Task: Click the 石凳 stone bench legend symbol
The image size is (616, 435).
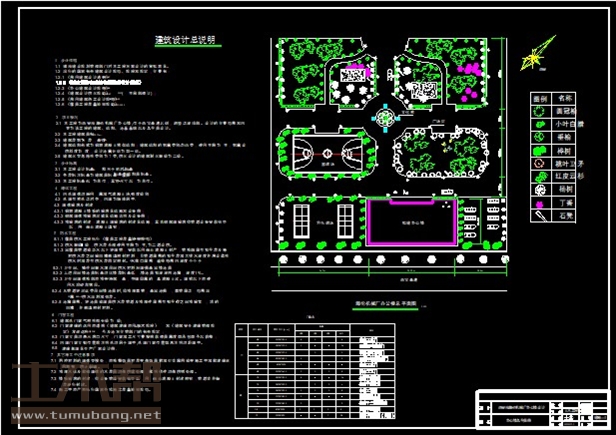Action: pyautogui.click(x=539, y=215)
